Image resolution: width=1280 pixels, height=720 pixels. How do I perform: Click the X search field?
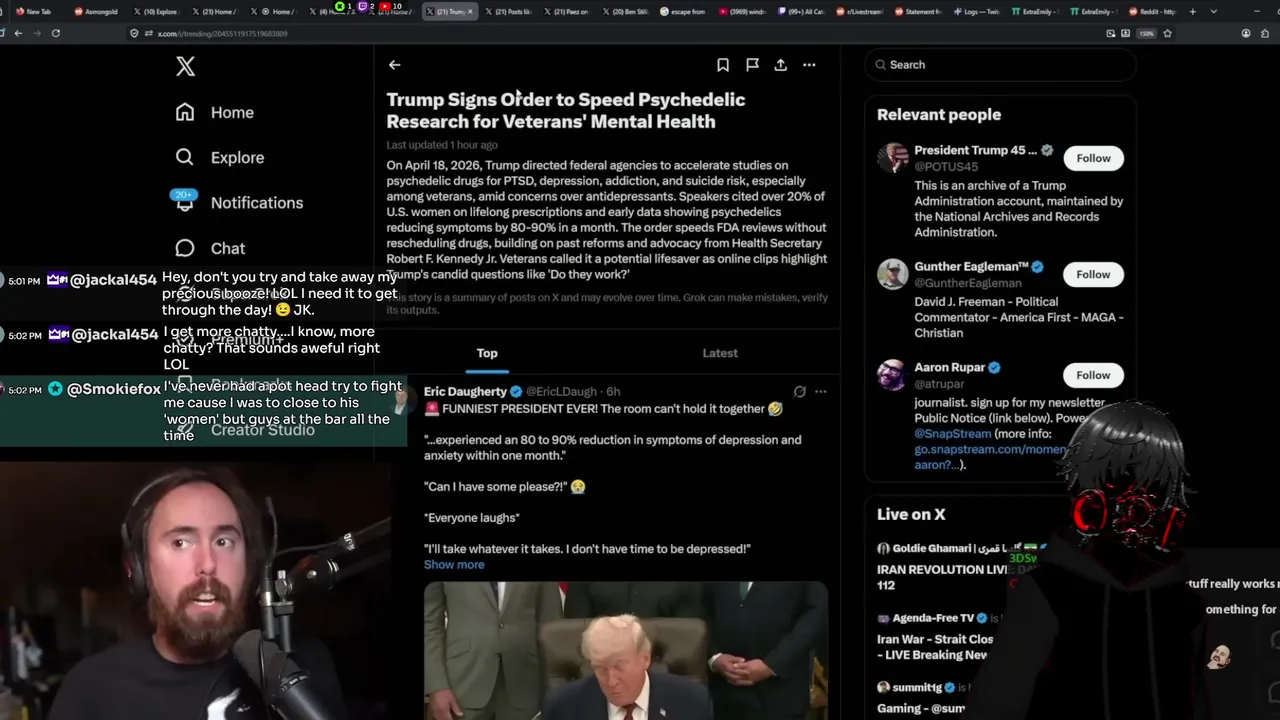click(1000, 65)
